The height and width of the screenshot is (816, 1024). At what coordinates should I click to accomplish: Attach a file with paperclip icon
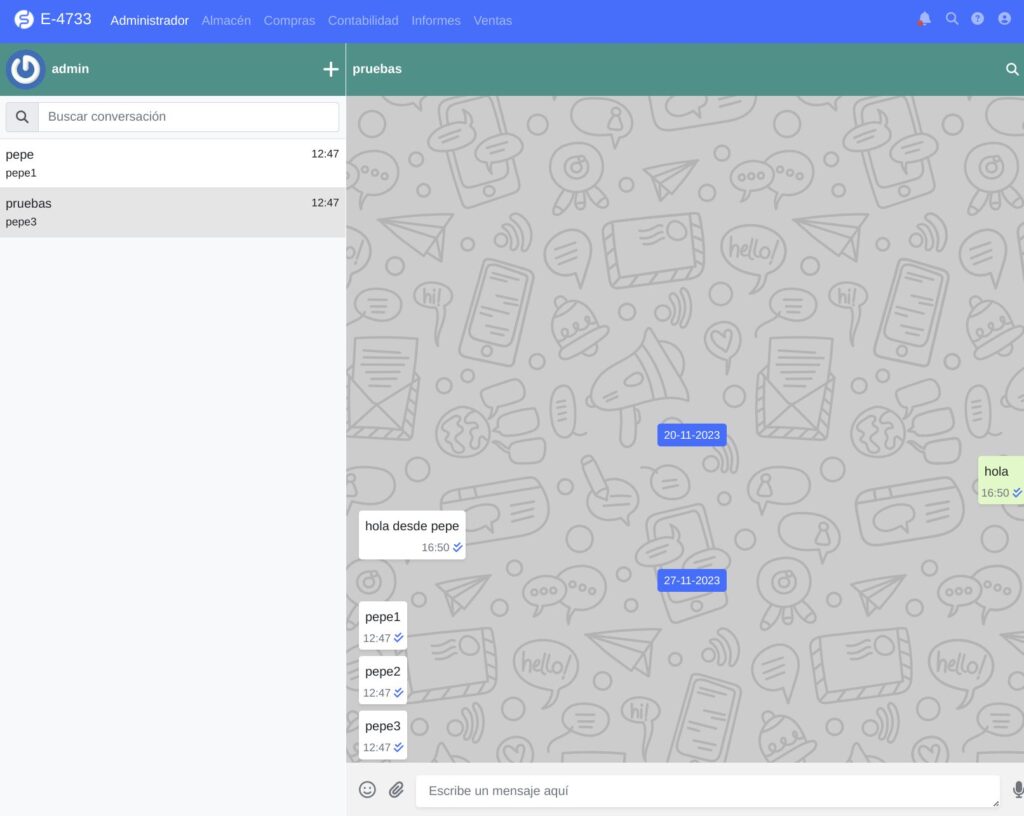click(396, 790)
